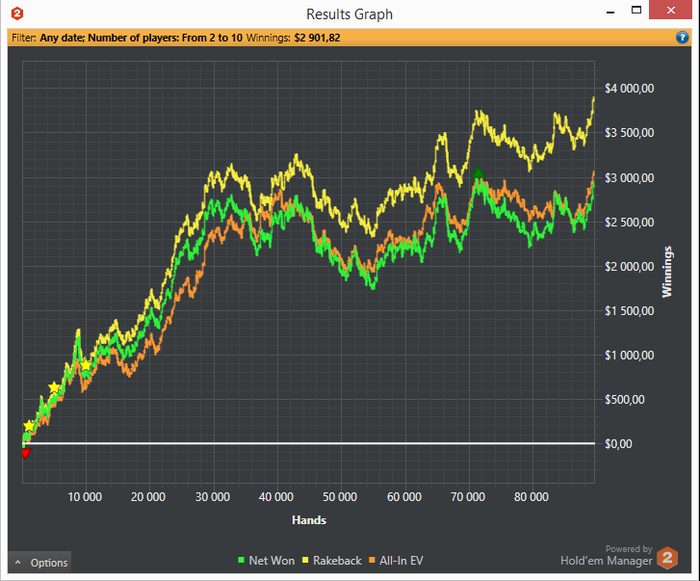
Task: Click the dark green upward triangle peak marker
Action: tap(478, 173)
